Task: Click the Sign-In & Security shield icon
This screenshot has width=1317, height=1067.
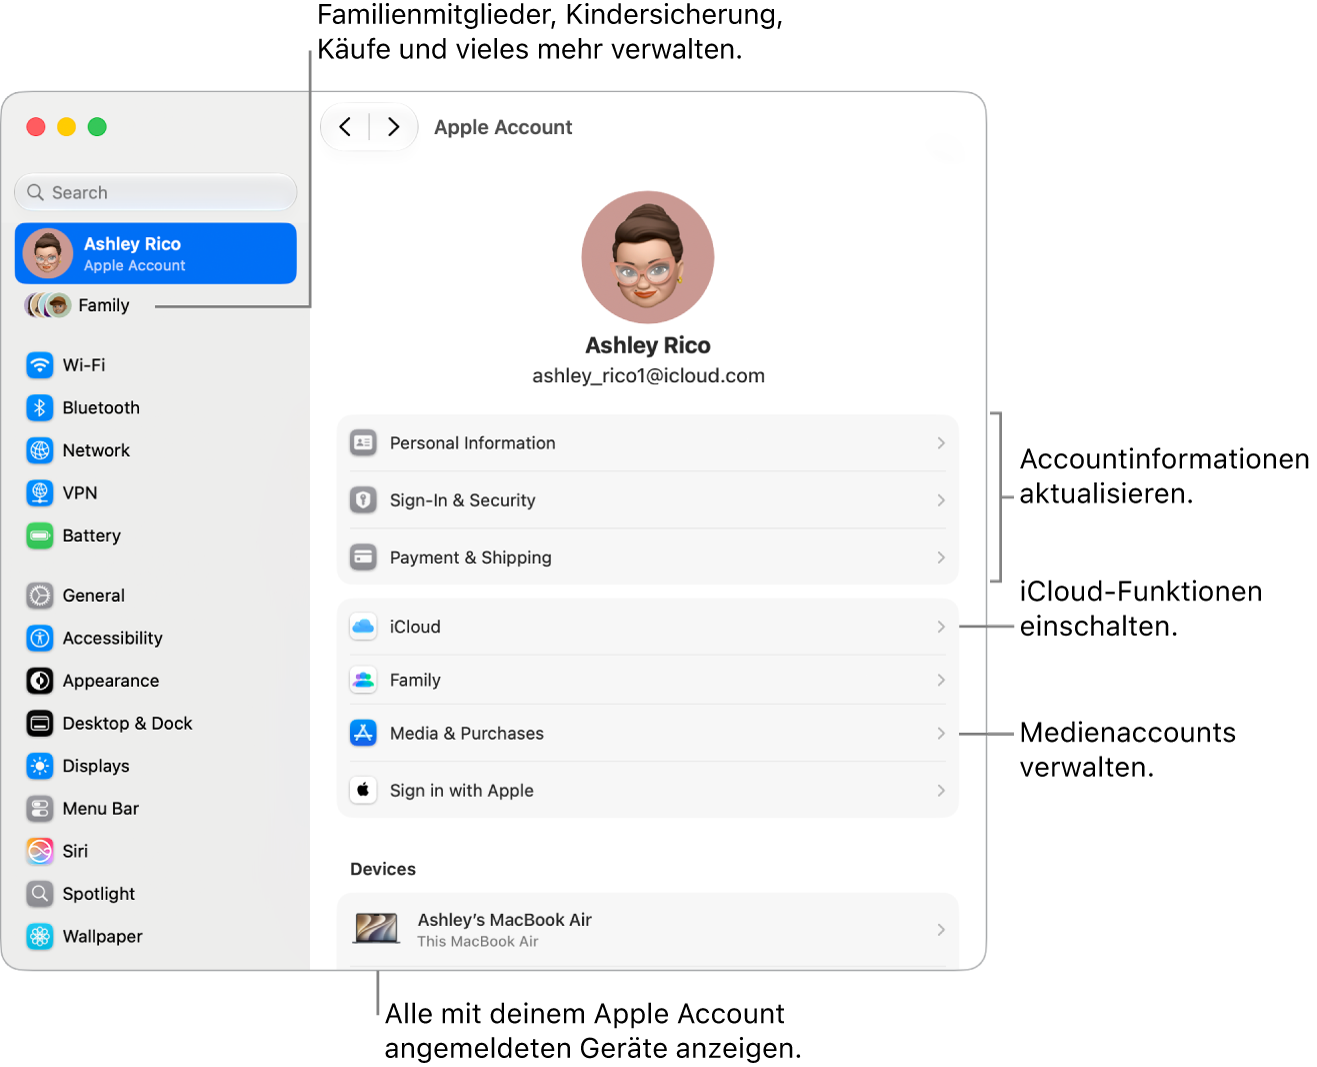Action: pyautogui.click(x=363, y=500)
